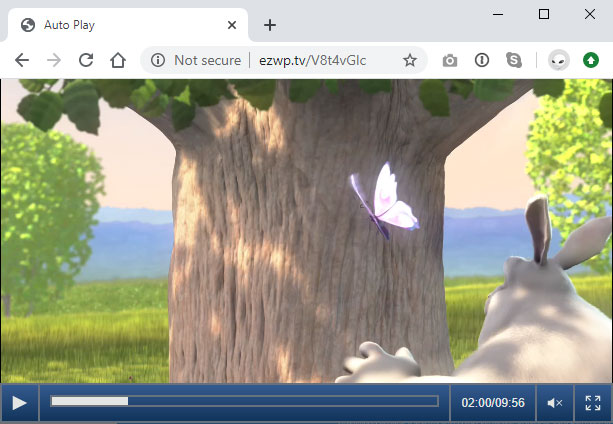This screenshot has width=613, height=424.
Task: Select the Auto Play tab
Action: point(128,25)
